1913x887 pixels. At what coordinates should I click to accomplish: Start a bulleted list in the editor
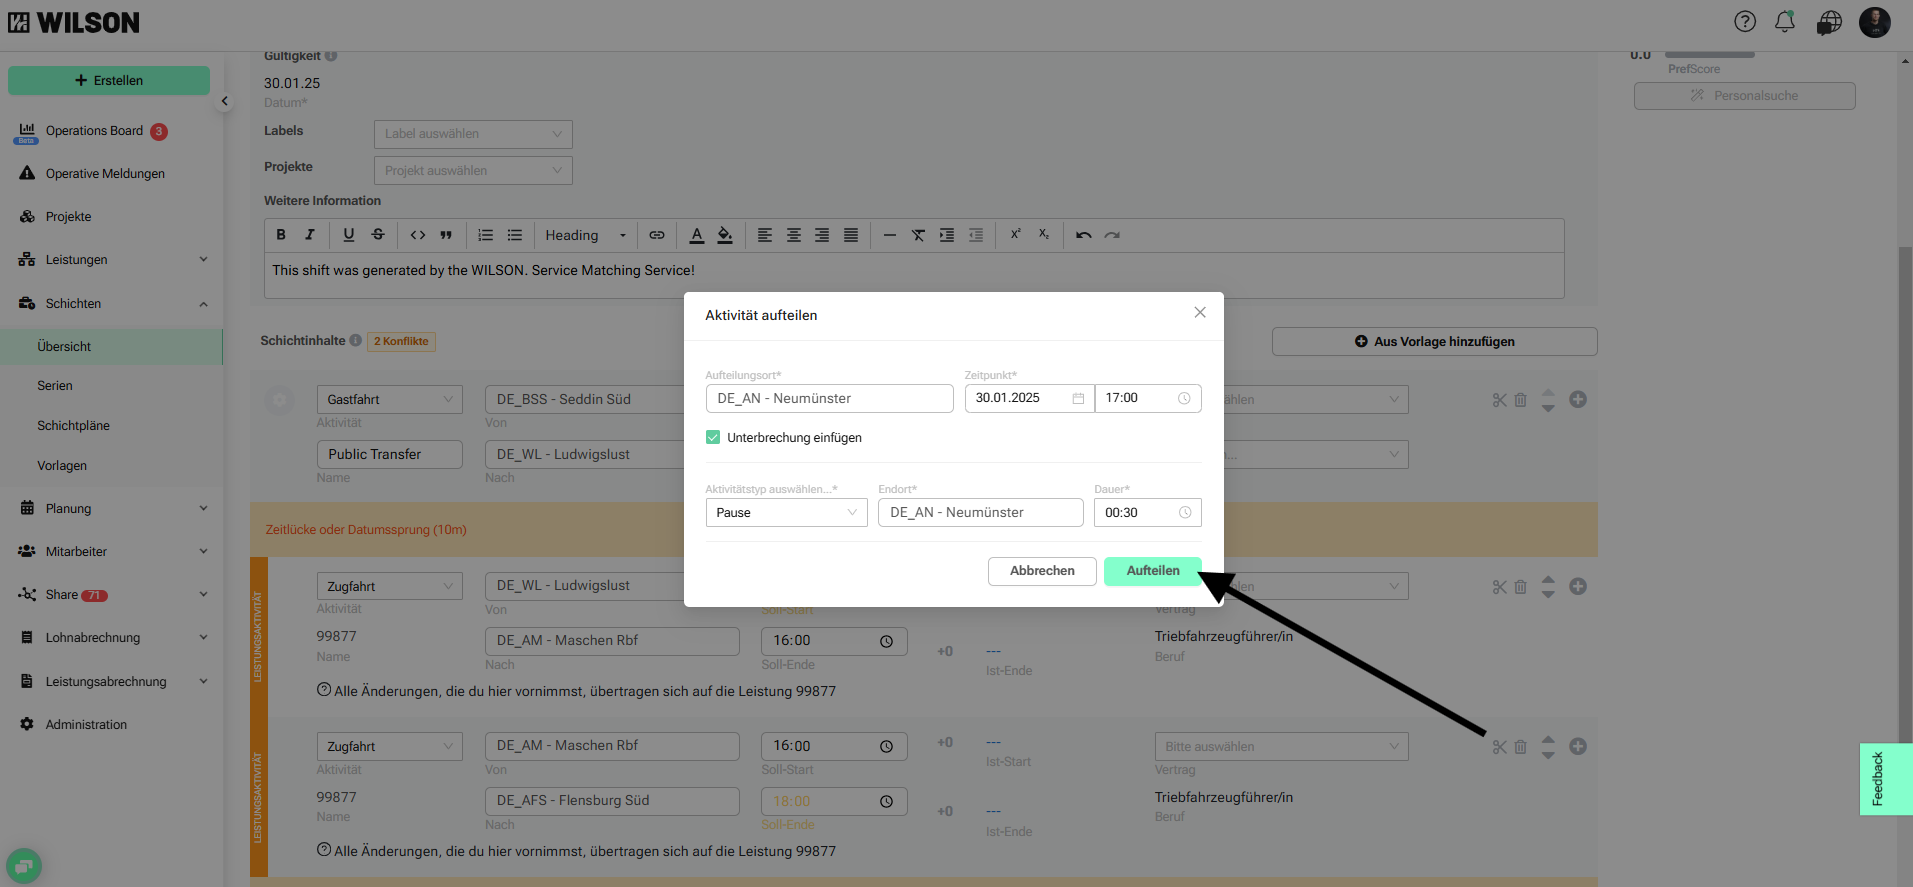click(x=515, y=235)
